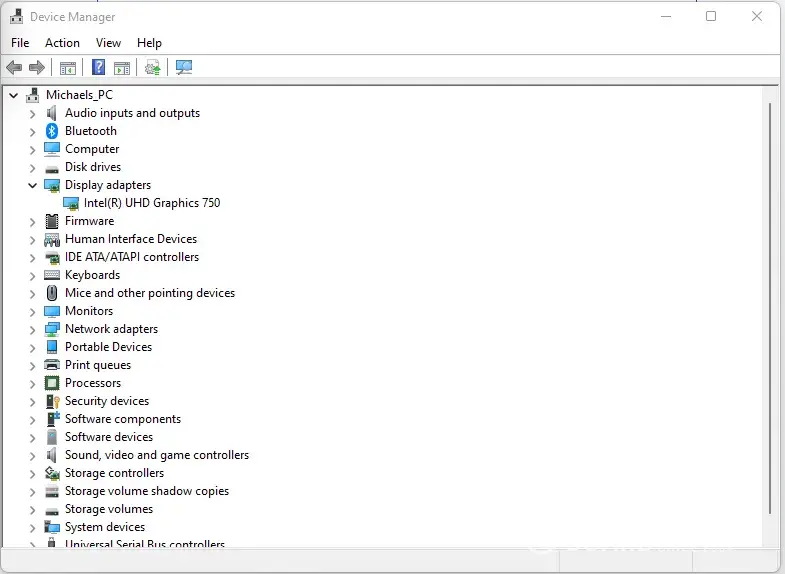This screenshot has width=785, height=574.
Task: Collapse the Display adapters category
Action: point(32,185)
